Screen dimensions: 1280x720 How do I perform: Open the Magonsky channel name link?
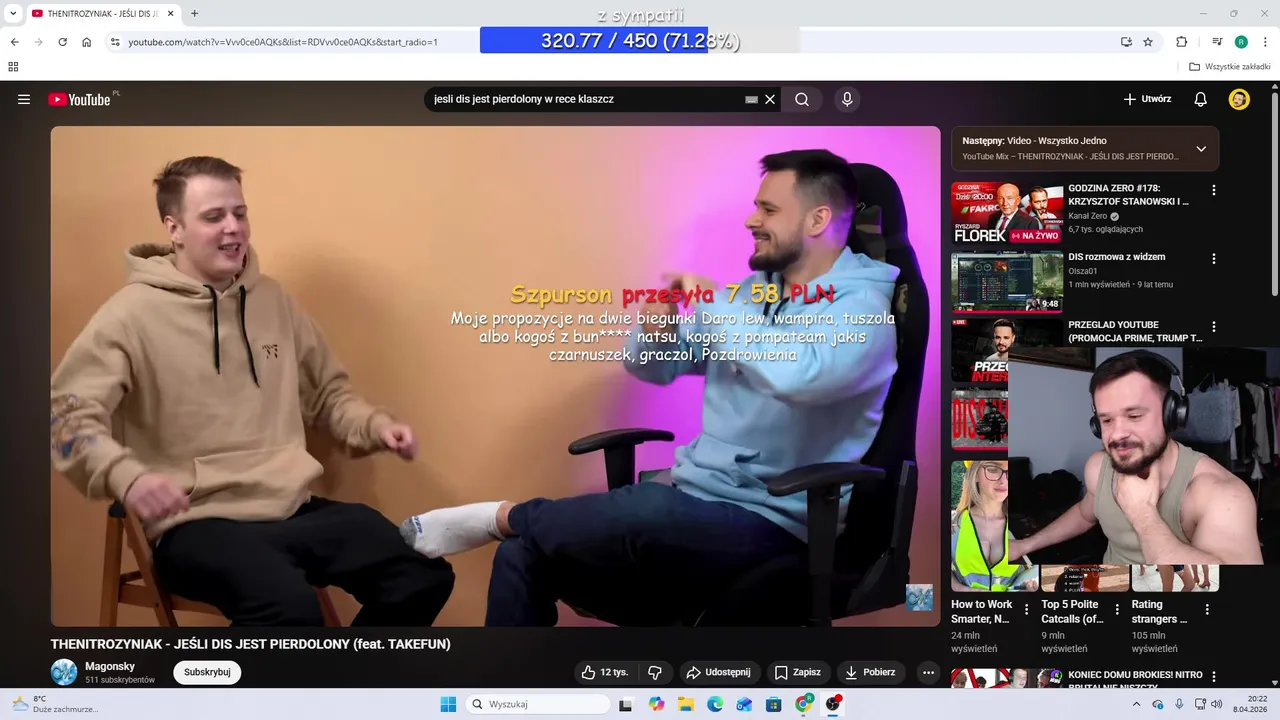coord(110,666)
